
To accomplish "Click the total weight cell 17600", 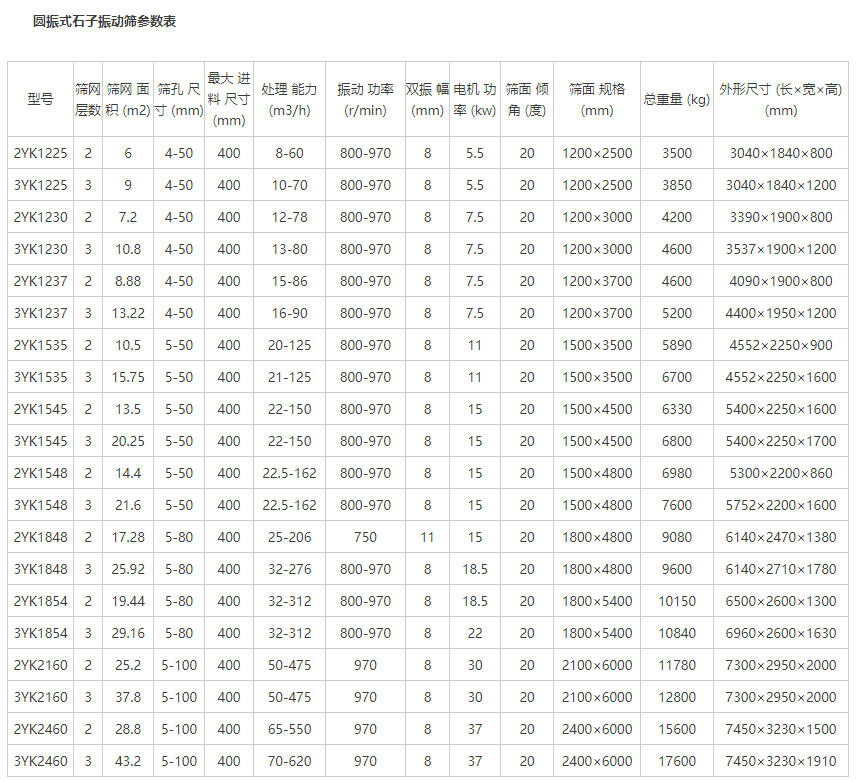I will click(x=676, y=761).
